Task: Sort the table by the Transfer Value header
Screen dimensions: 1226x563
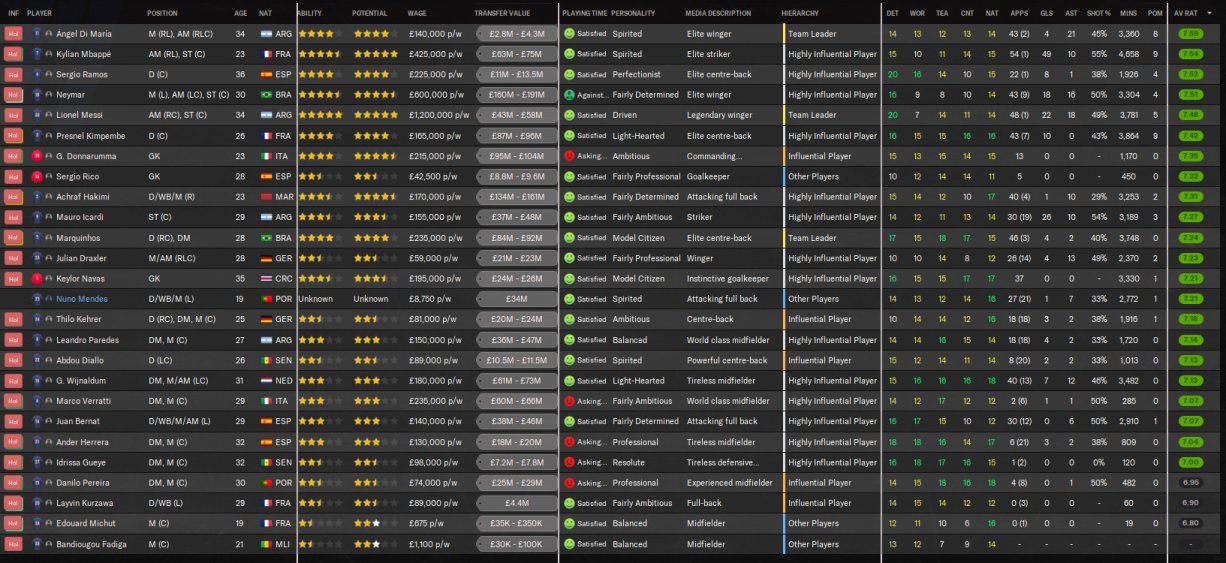Action: (x=502, y=13)
